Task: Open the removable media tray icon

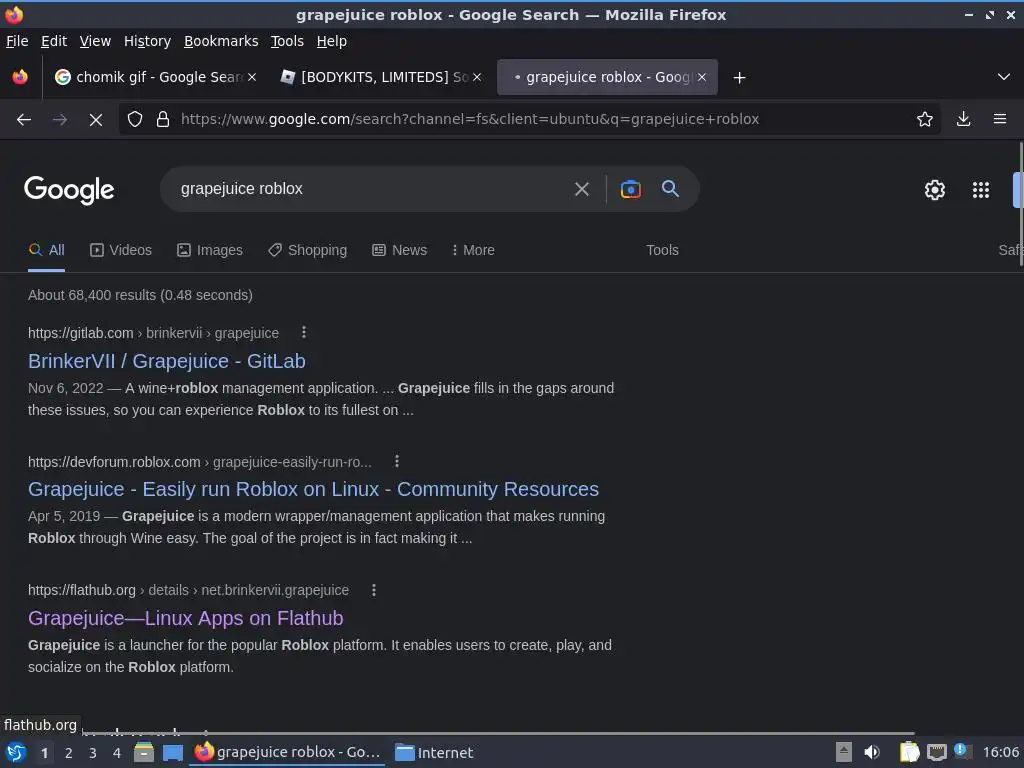Action: coord(844,752)
